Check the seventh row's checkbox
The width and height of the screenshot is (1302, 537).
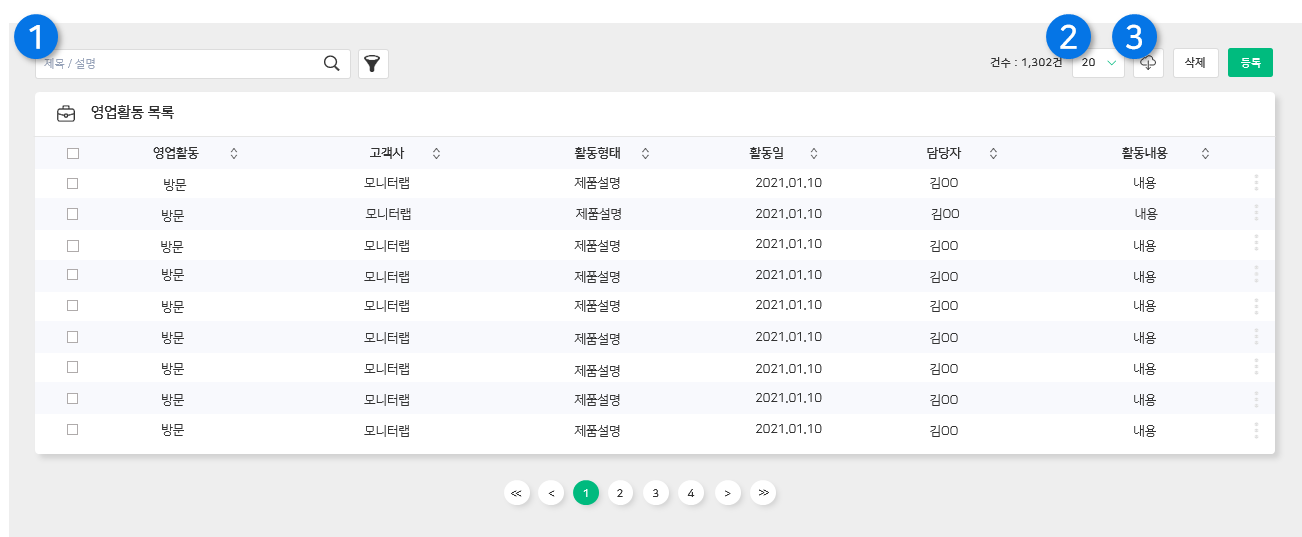(72, 367)
